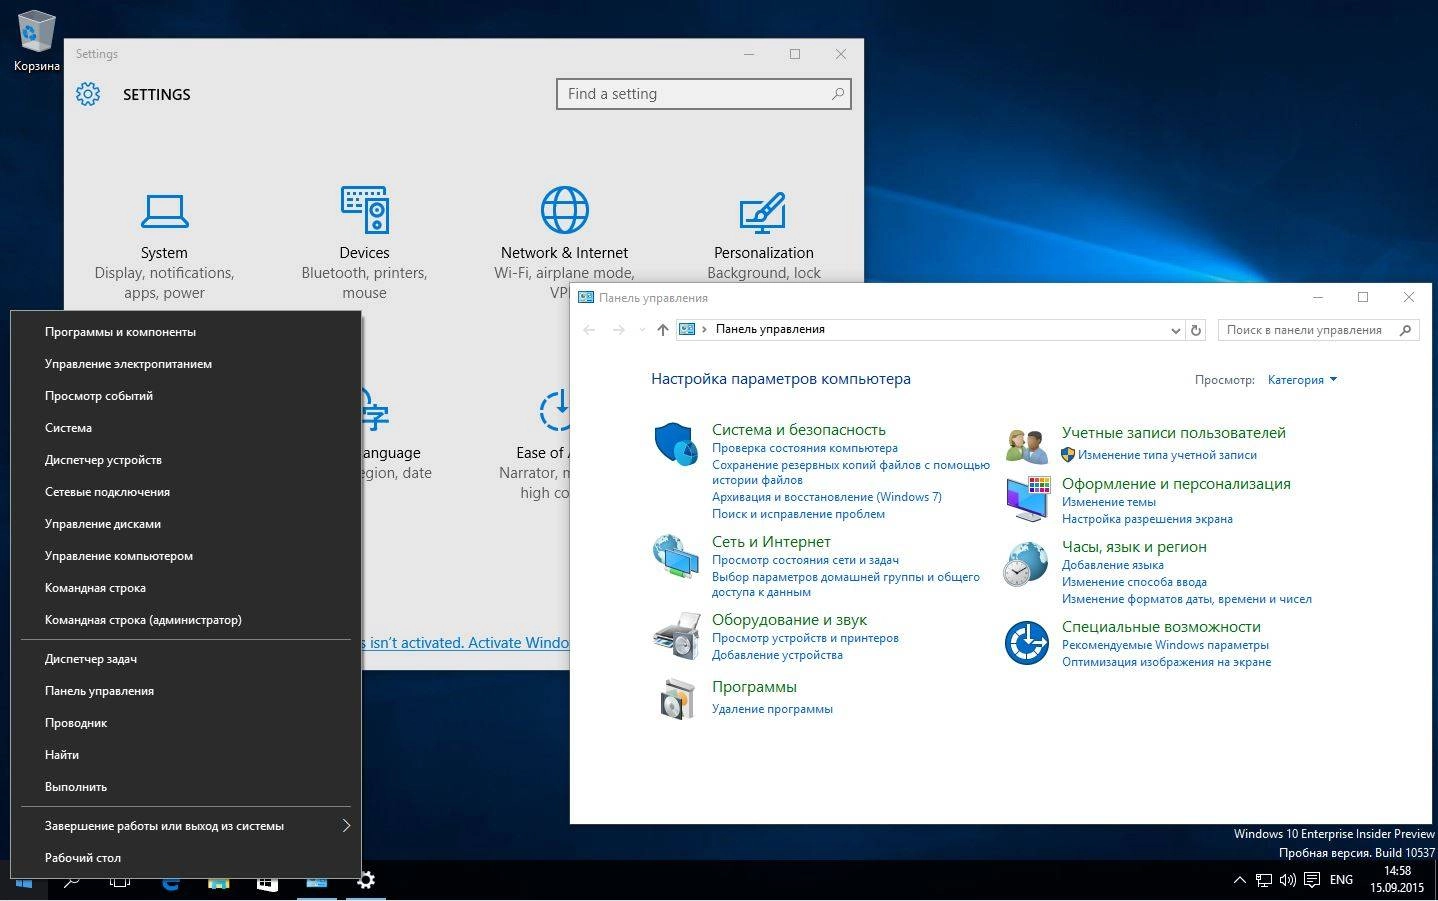This screenshot has height=901, width=1438.
Task: Open Настройка разрешения экрана link
Action: coord(1147,519)
